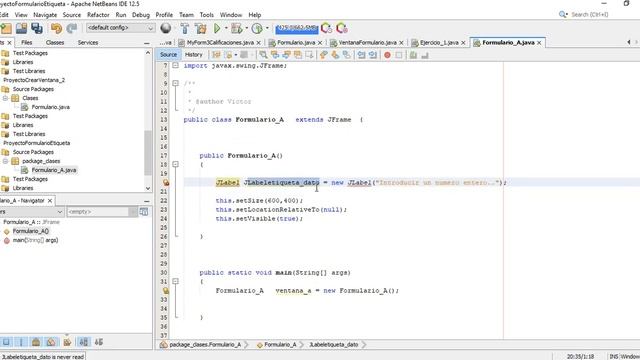
Task: Collapse the constructor fold at line 18
Action: tap(176, 164)
